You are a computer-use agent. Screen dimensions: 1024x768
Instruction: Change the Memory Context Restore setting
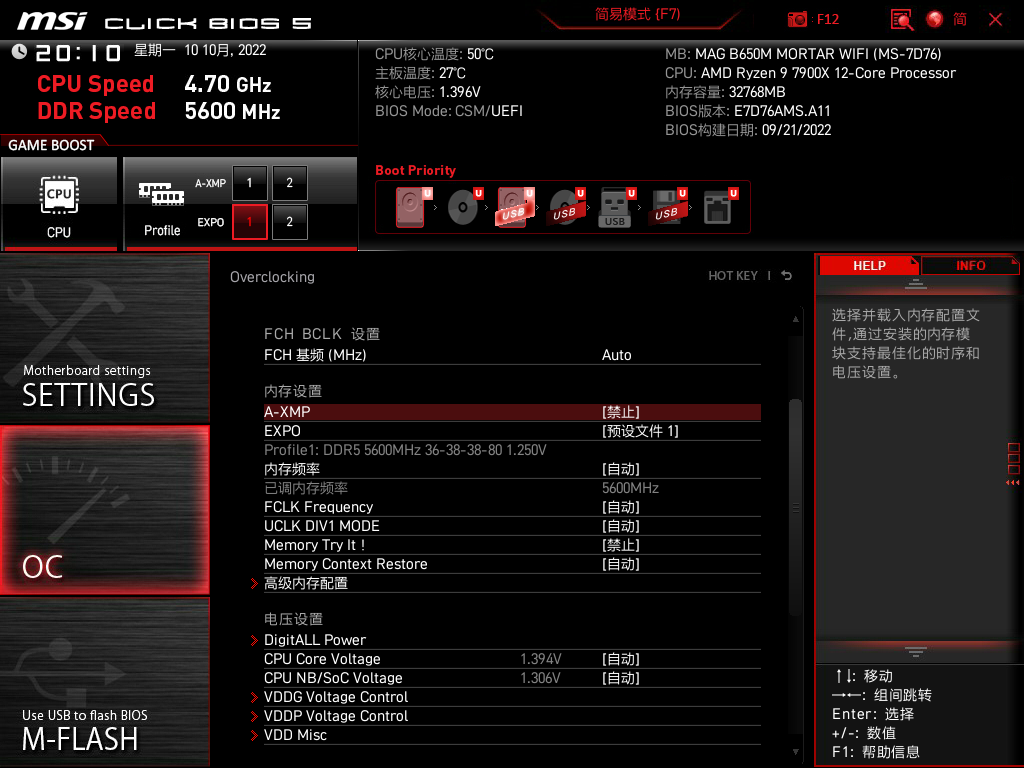[512, 564]
